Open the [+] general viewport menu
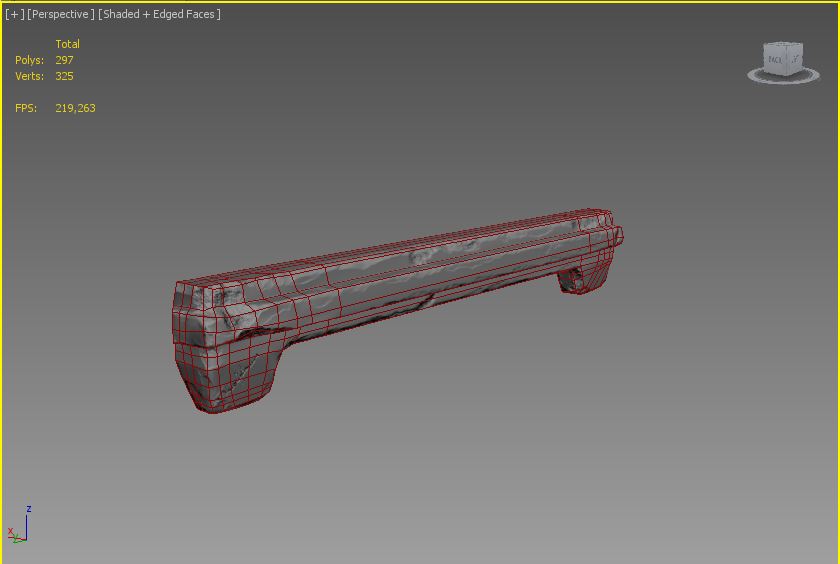This screenshot has height=564, width=840. click(x=14, y=14)
